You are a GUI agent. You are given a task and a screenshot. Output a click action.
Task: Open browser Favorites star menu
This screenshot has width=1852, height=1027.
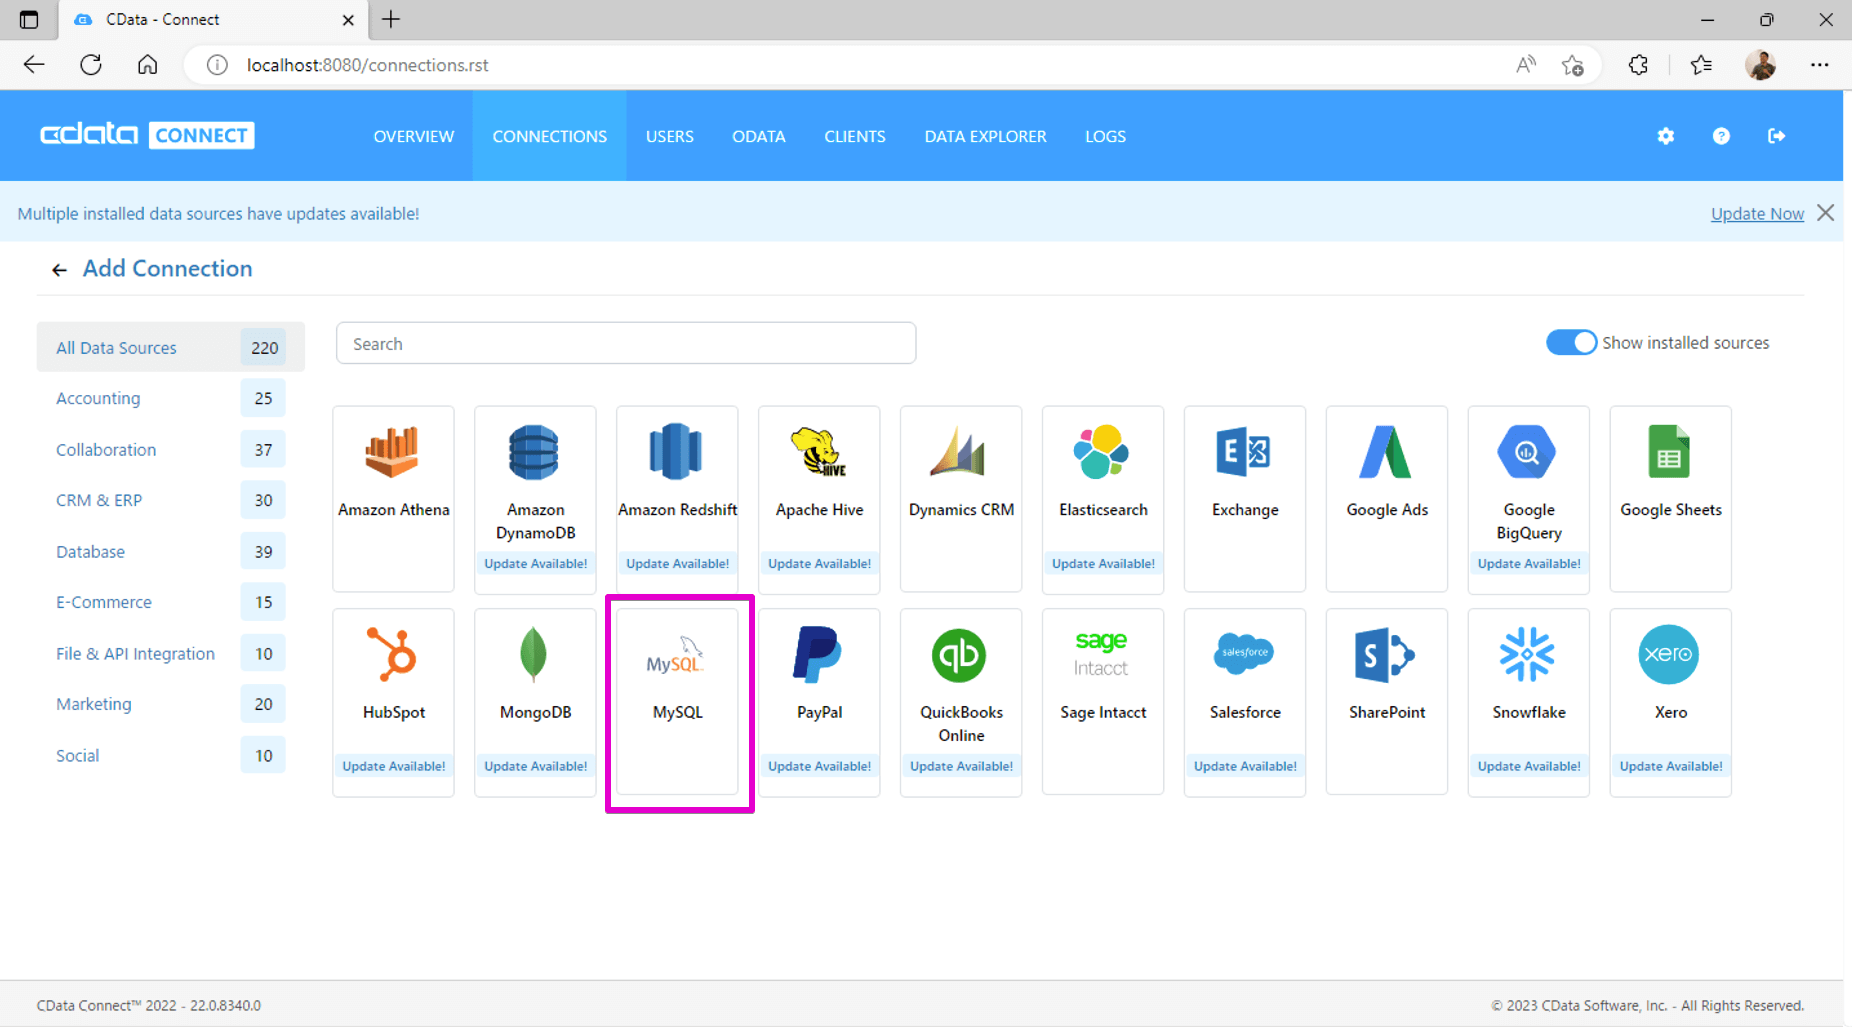point(1701,65)
